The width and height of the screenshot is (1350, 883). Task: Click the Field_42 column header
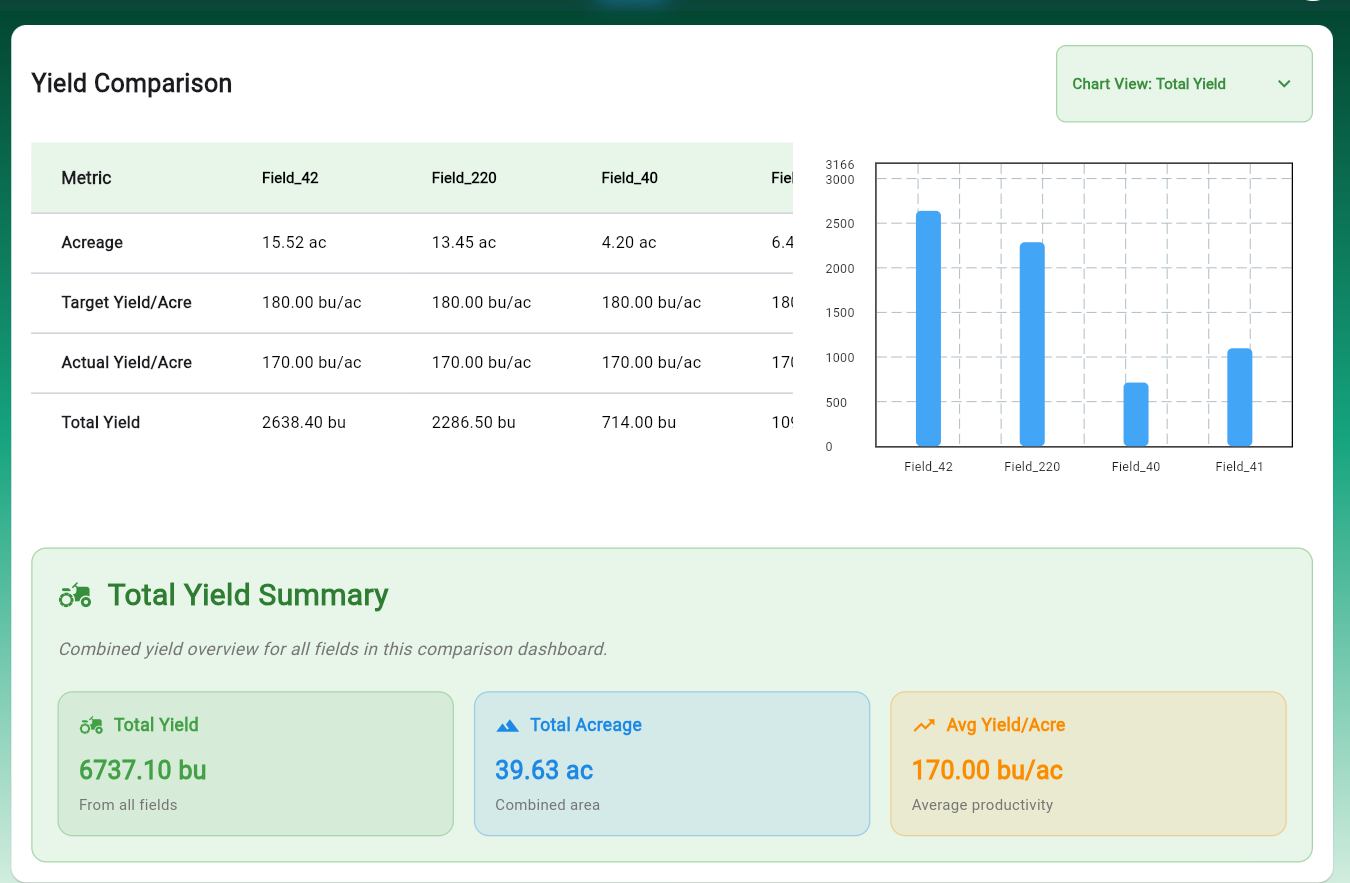click(290, 178)
